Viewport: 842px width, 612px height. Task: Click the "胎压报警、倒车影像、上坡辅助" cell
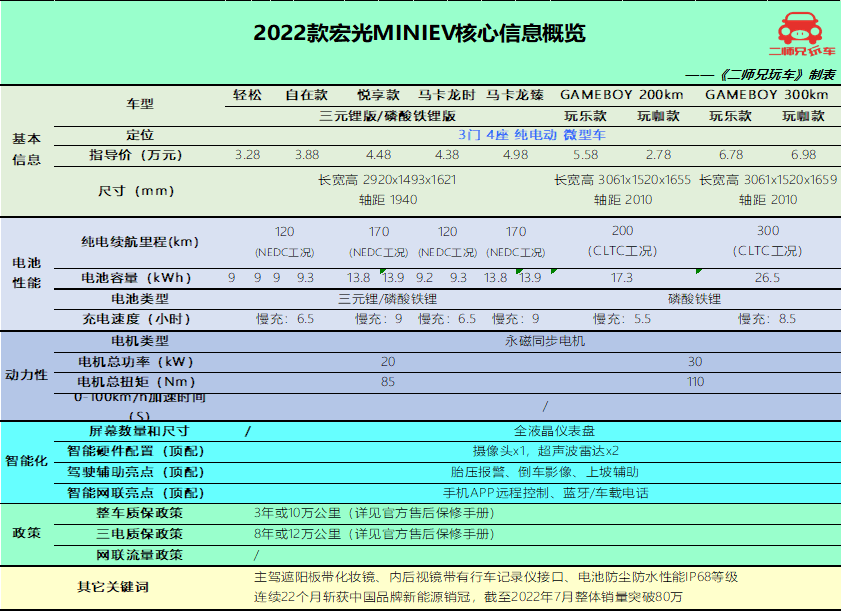(x=545, y=472)
